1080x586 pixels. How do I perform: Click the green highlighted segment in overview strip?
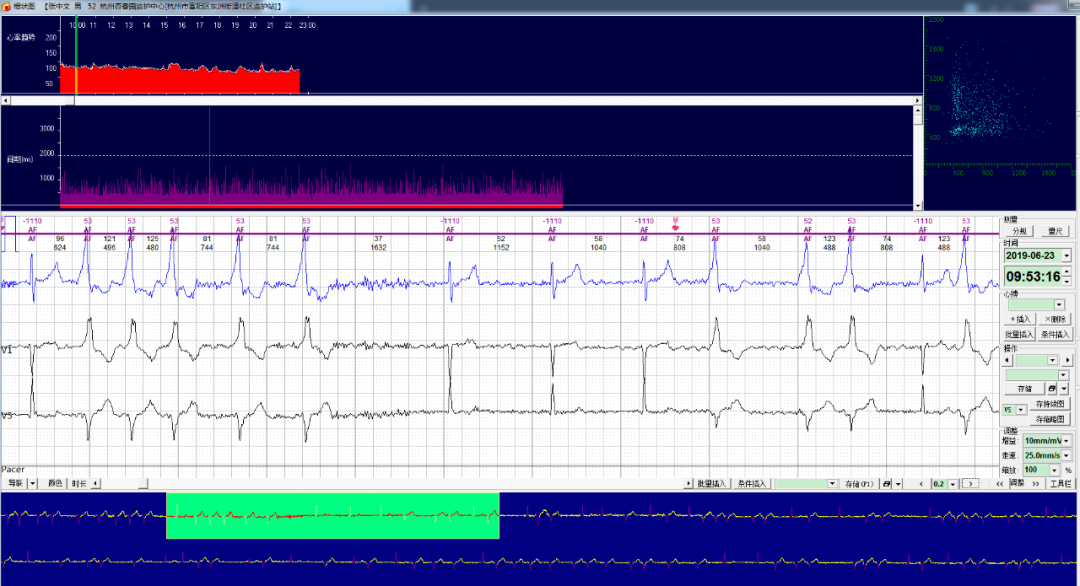332,515
